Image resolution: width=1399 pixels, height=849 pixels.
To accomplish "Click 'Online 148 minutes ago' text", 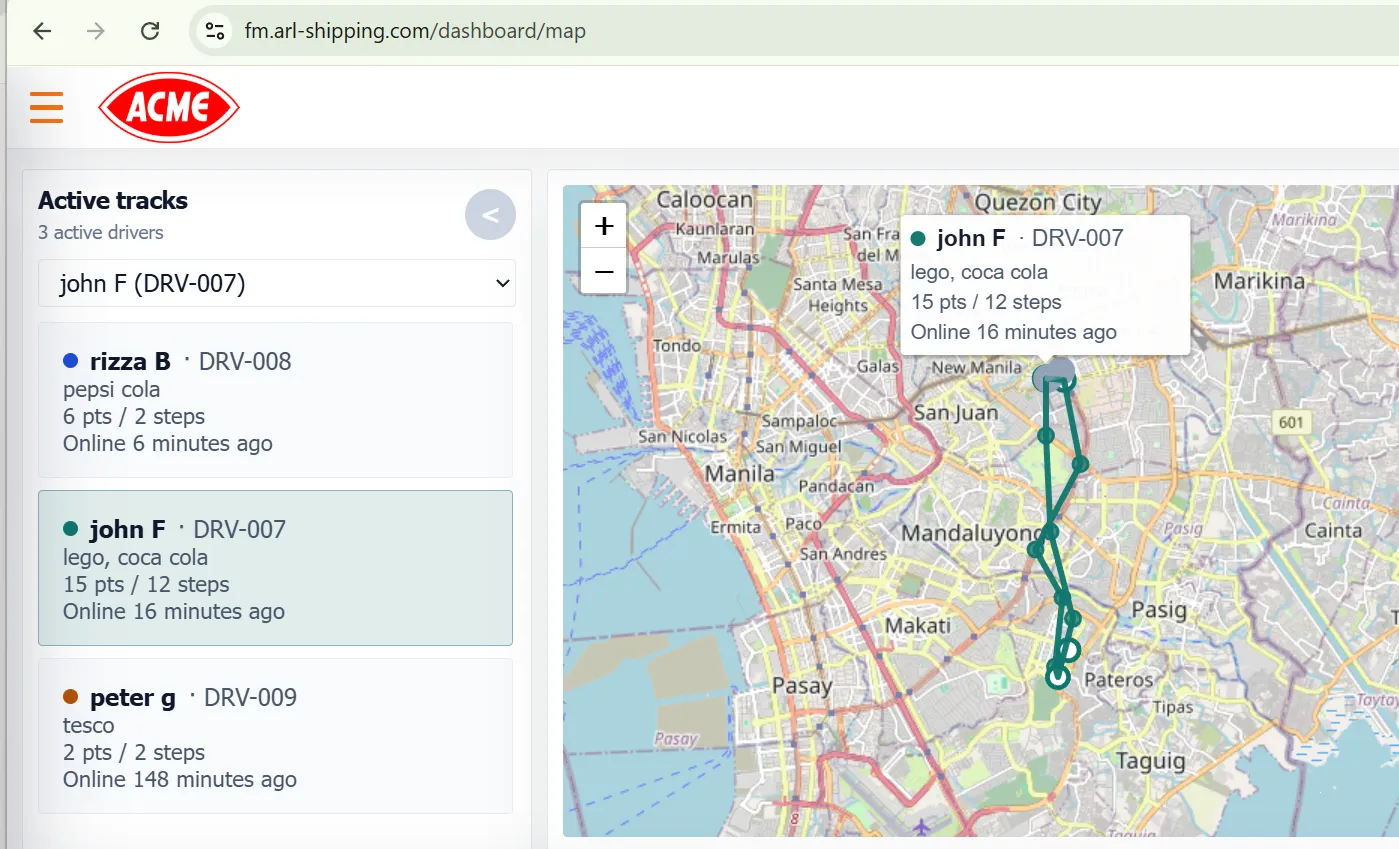I will coord(180,779).
